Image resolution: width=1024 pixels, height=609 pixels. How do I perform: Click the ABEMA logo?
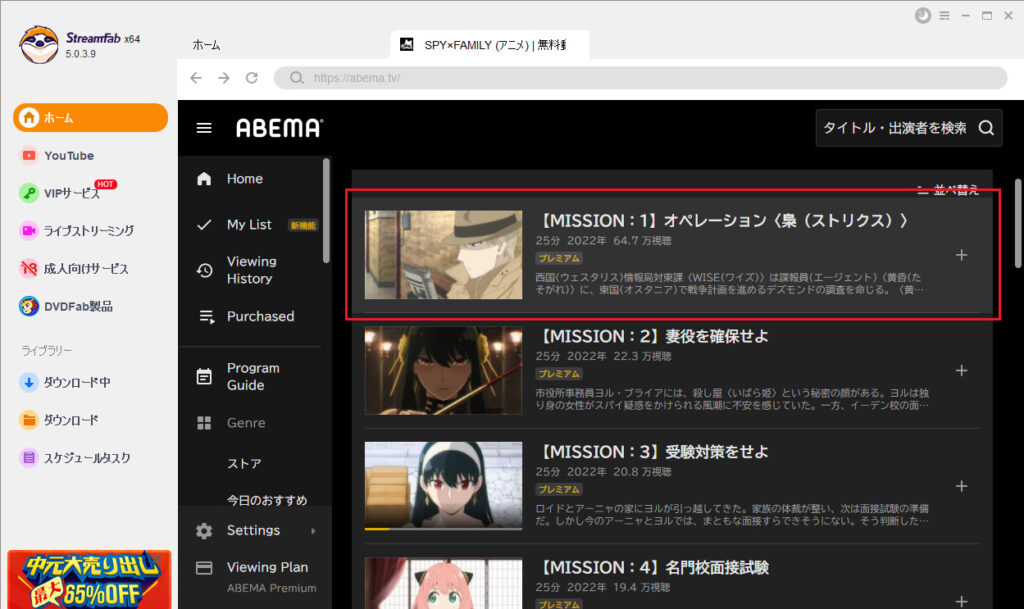point(279,128)
